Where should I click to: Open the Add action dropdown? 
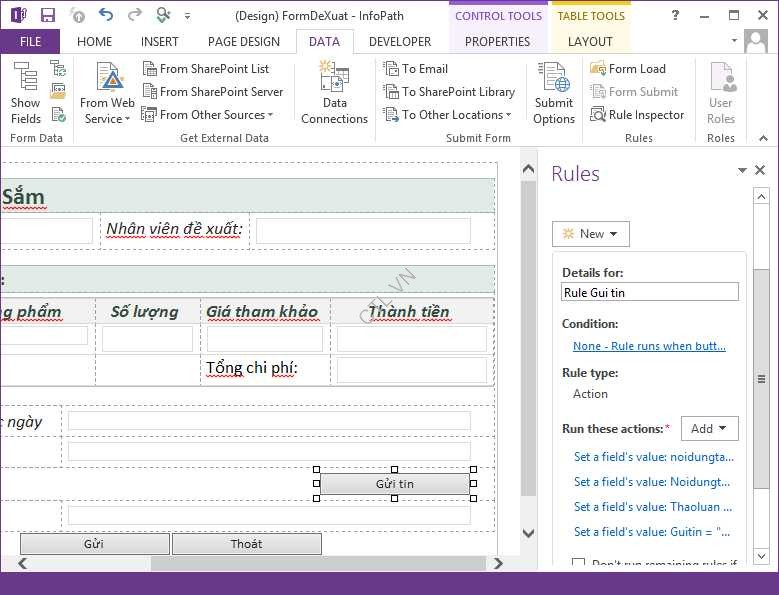click(709, 428)
